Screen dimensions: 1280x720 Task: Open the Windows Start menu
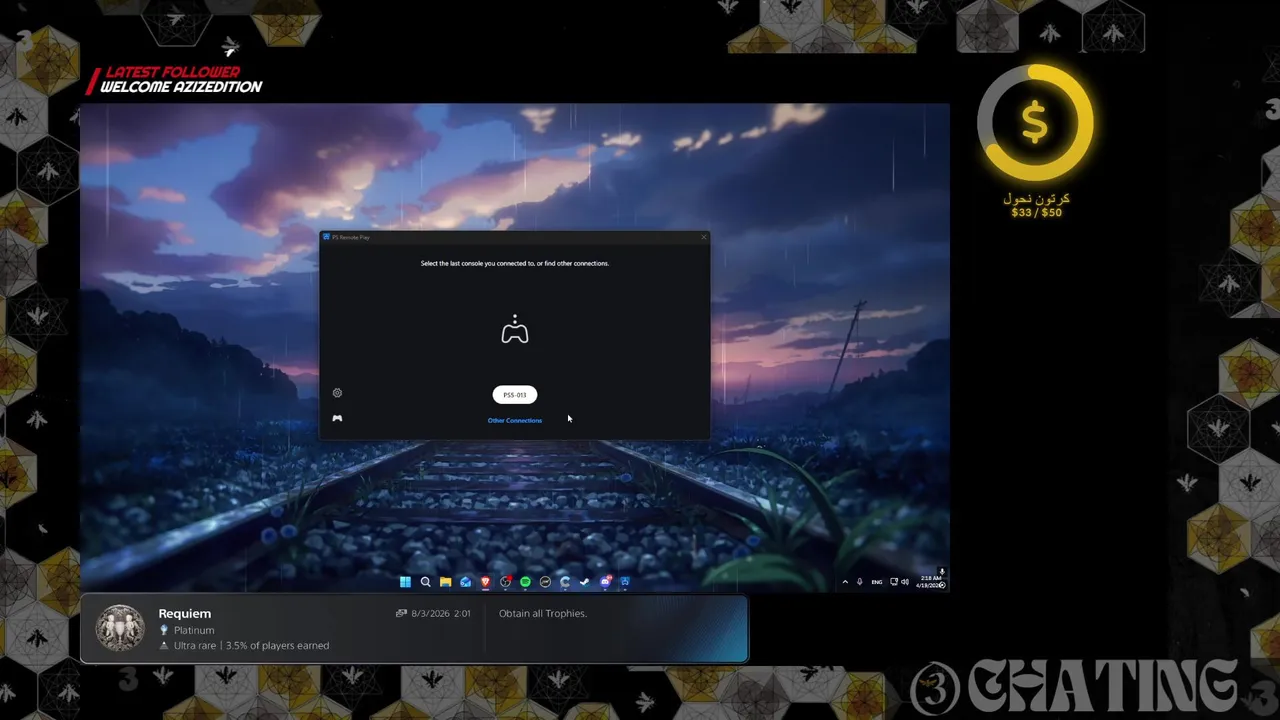pos(405,582)
